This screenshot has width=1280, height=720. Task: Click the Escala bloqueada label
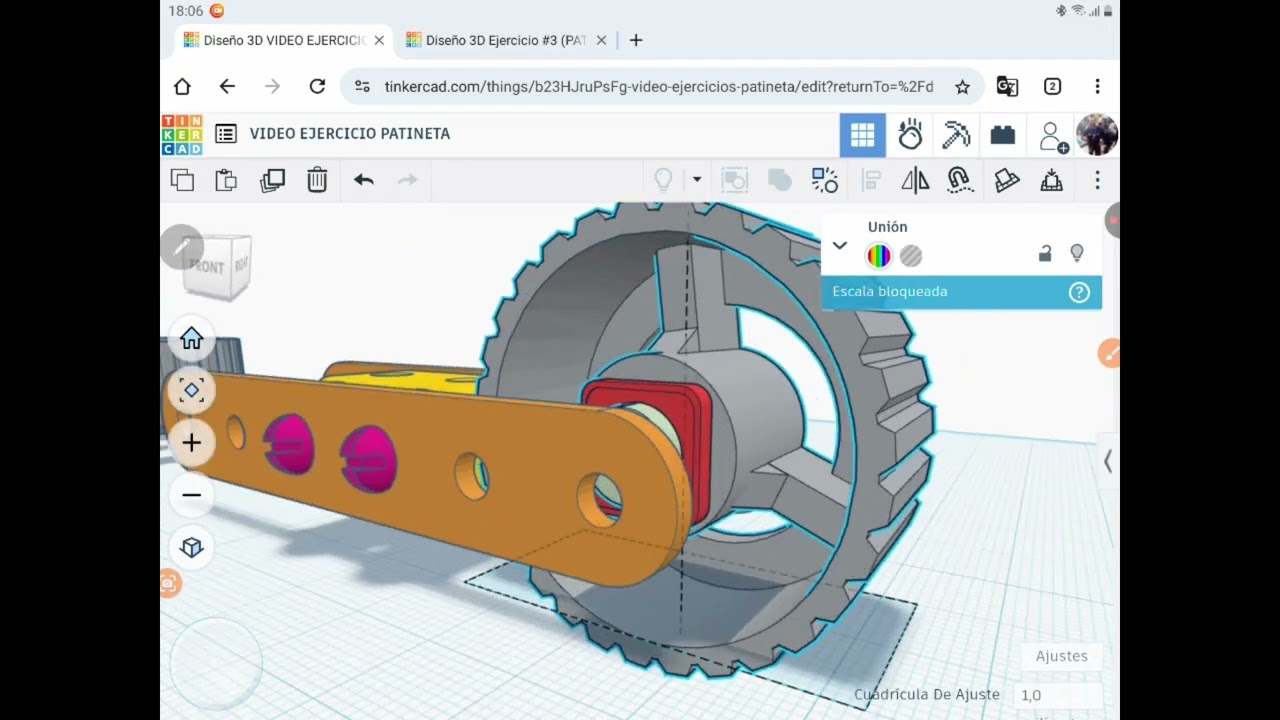(890, 292)
